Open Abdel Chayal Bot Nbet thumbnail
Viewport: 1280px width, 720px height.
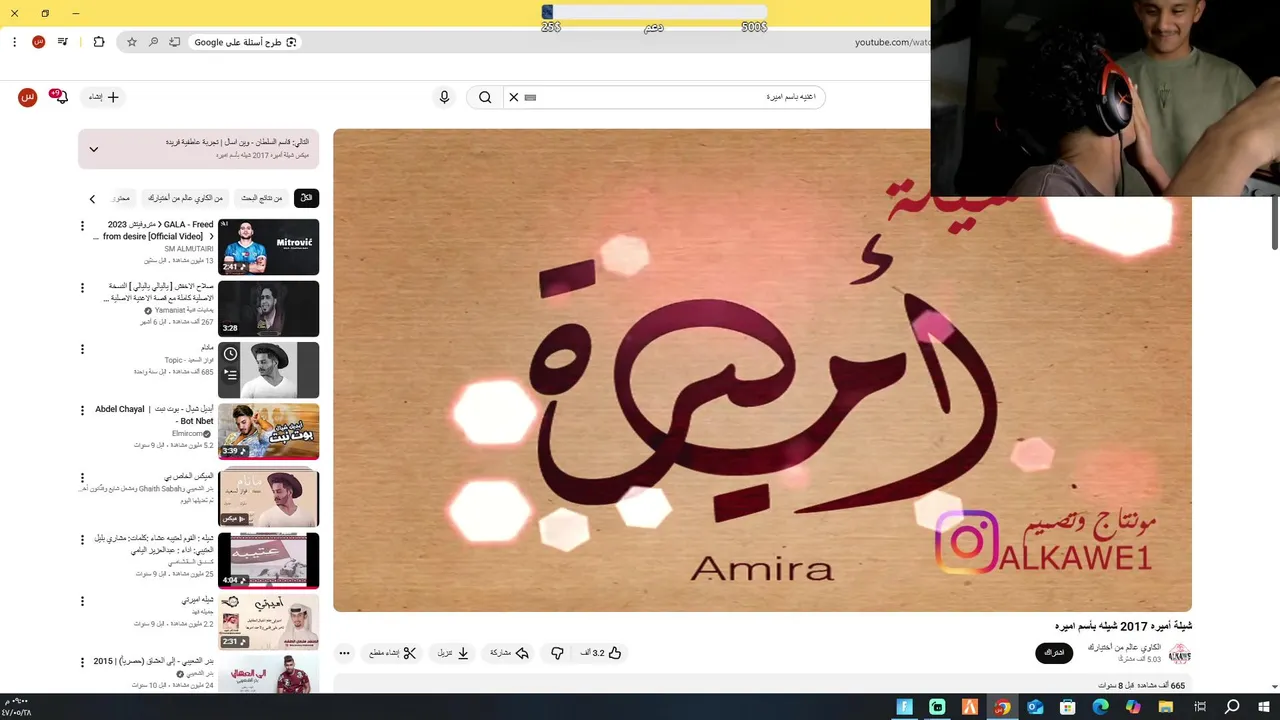[268, 431]
